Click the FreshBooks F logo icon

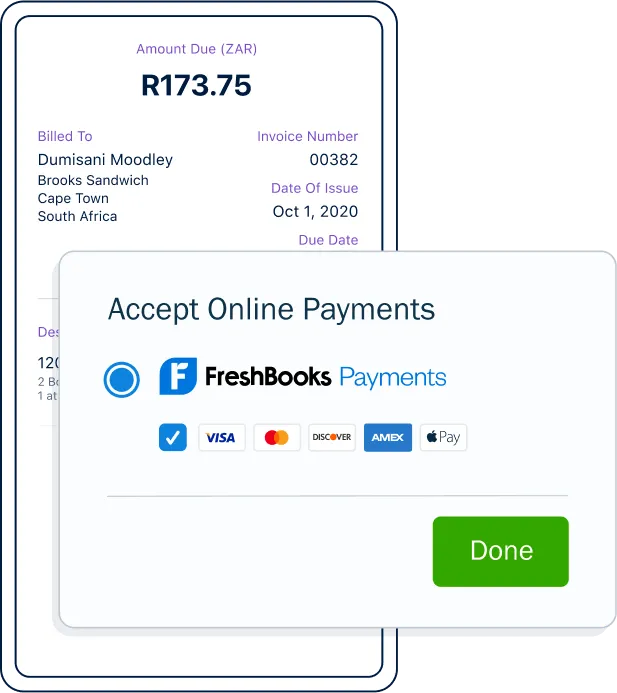[x=178, y=376]
